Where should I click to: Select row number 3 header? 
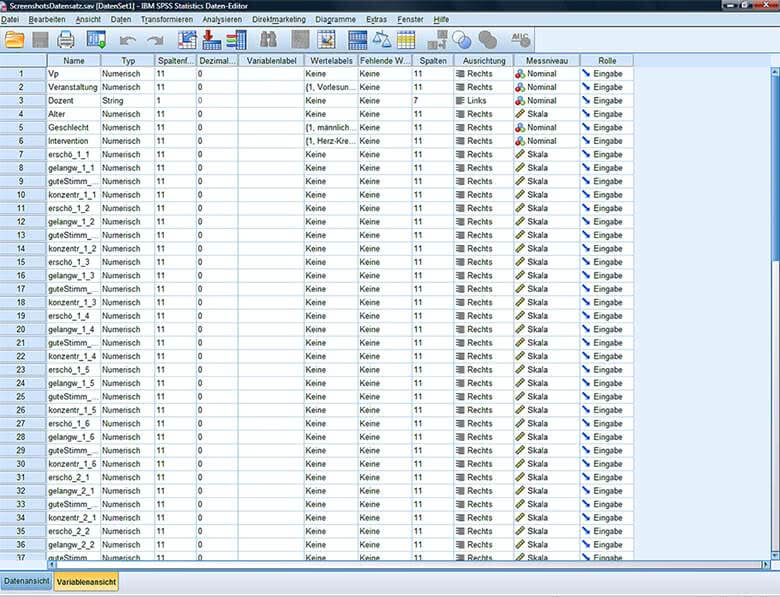(x=23, y=100)
